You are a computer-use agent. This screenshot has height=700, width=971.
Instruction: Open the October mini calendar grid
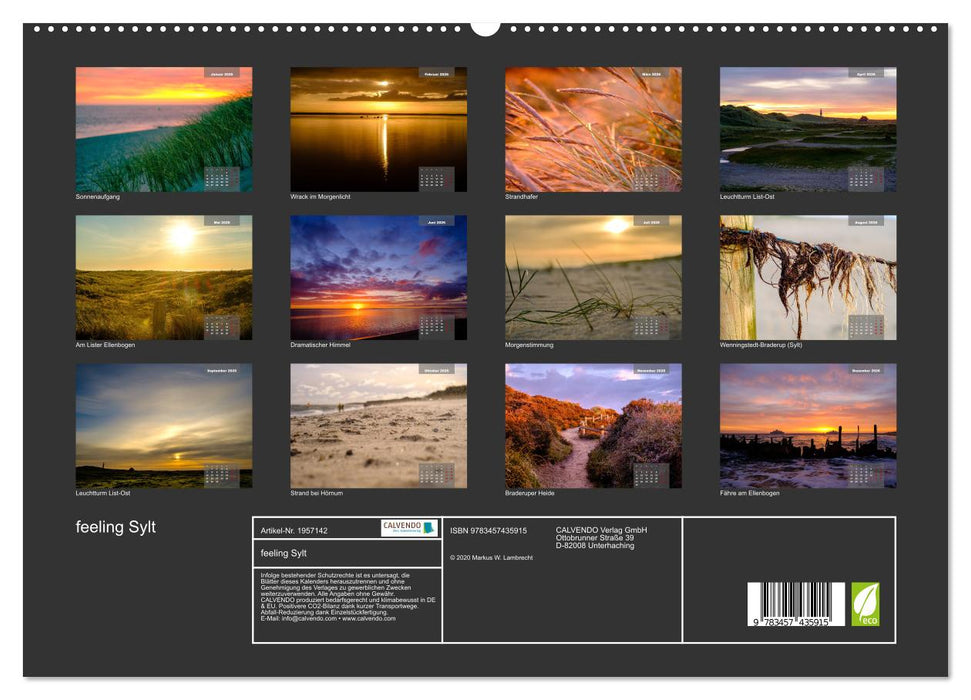(435, 475)
